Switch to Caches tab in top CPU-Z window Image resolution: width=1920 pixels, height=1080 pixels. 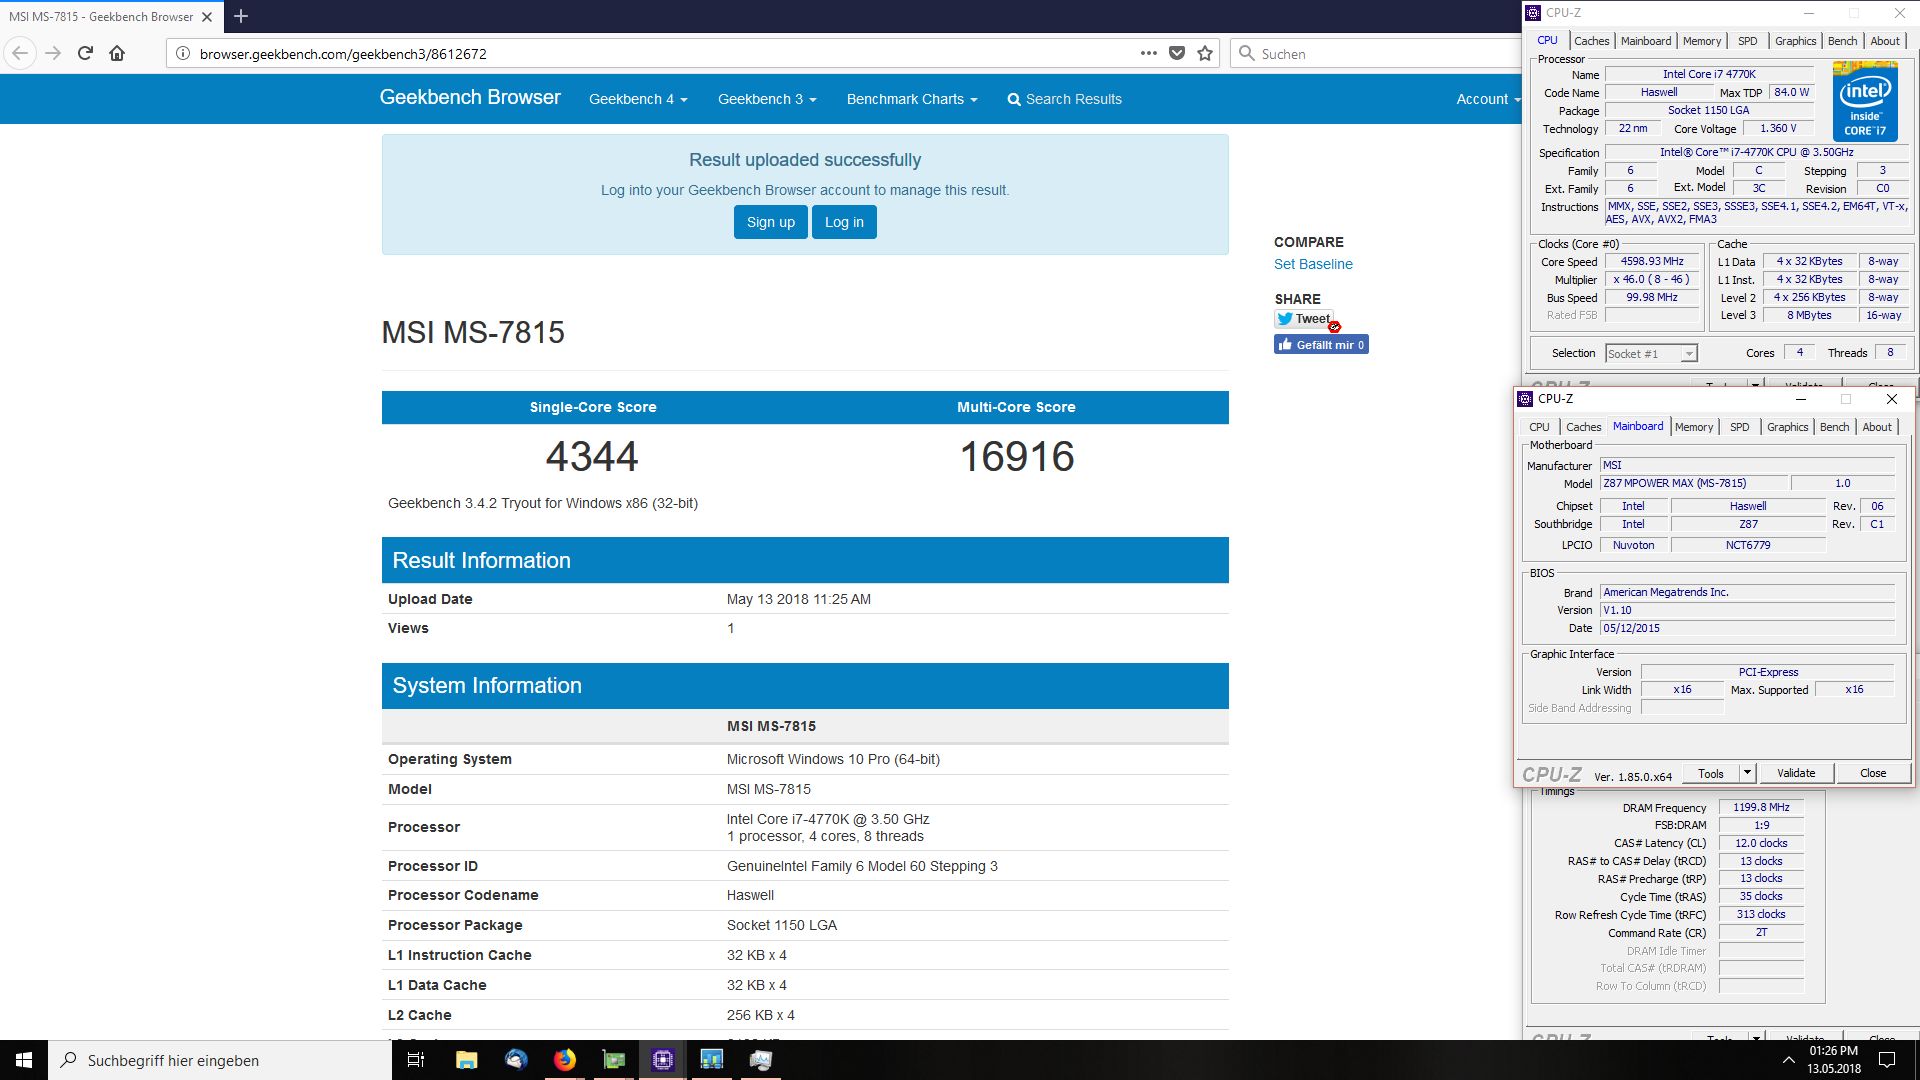[1591, 41]
